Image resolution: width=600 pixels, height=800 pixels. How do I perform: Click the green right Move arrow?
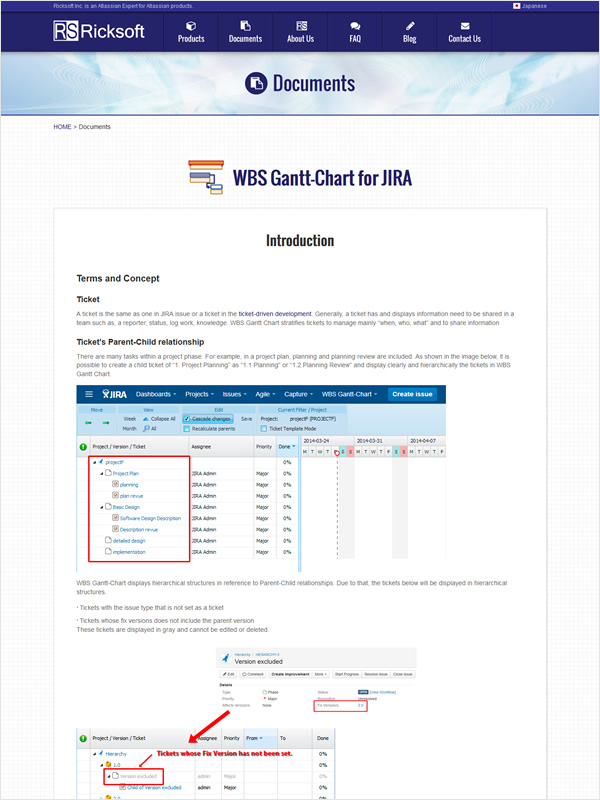(x=106, y=423)
